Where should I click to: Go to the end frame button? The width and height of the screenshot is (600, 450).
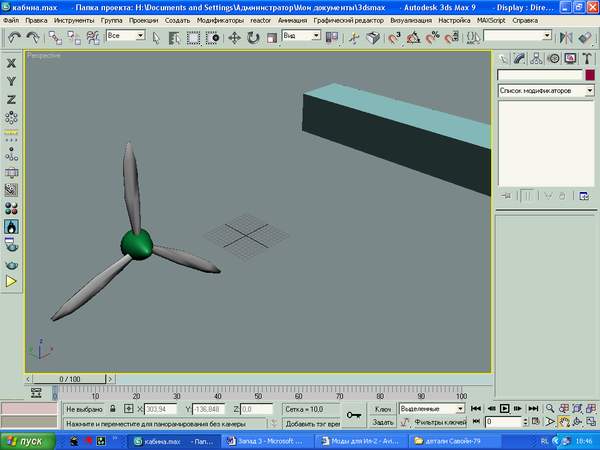click(533, 409)
